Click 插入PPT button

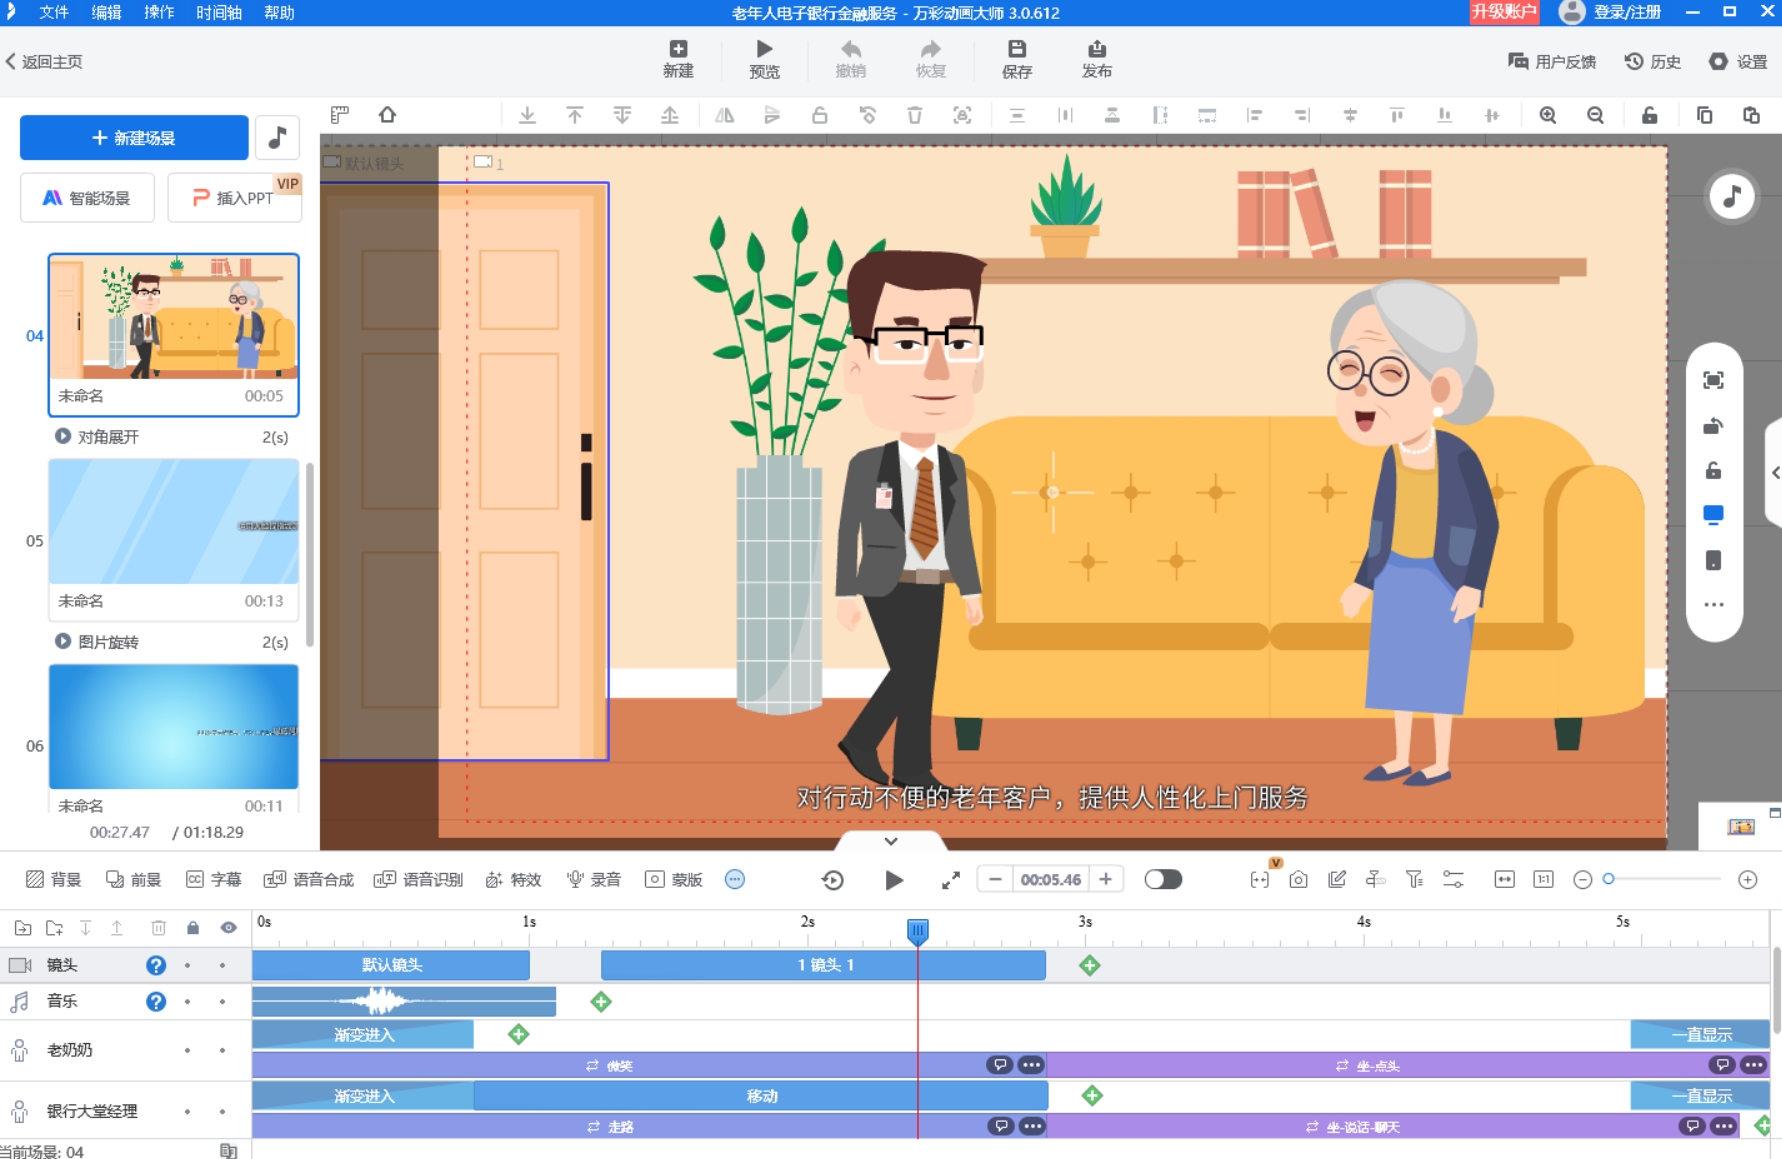tap(234, 198)
